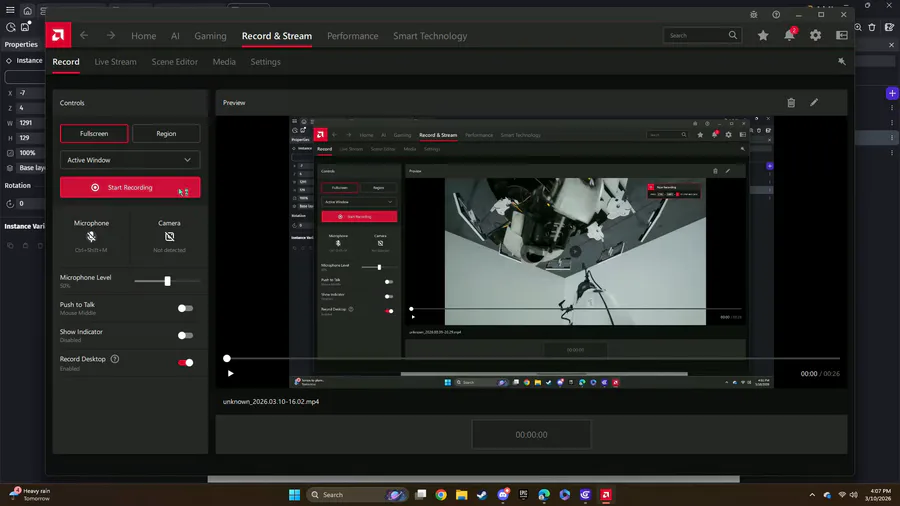Image resolution: width=900 pixels, height=506 pixels.
Task: Enable the Push to Talk toggle
Action: (x=185, y=309)
